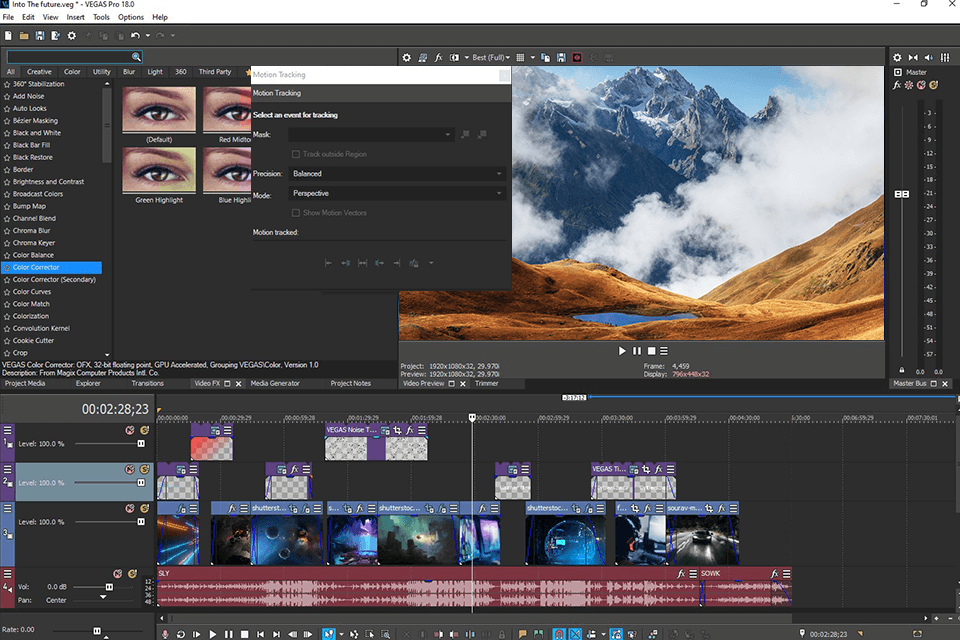Image resolution: width=960 pixels, height=640 pixels.
Task: Open the Precision Balanced dropdown
Action: [x=397, y=173]
